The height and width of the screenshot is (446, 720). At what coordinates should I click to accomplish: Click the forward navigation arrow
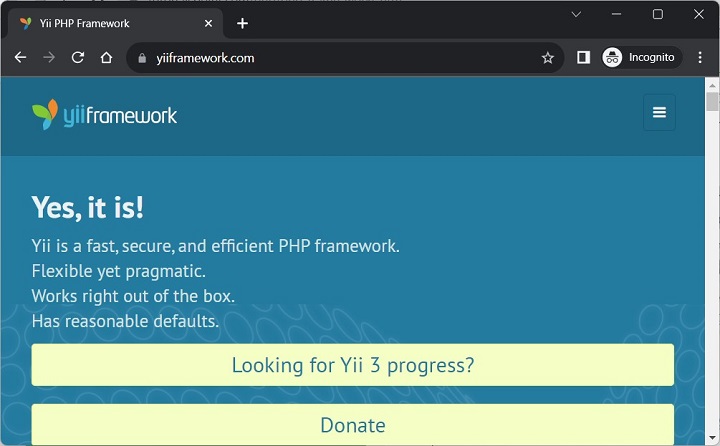49,58
